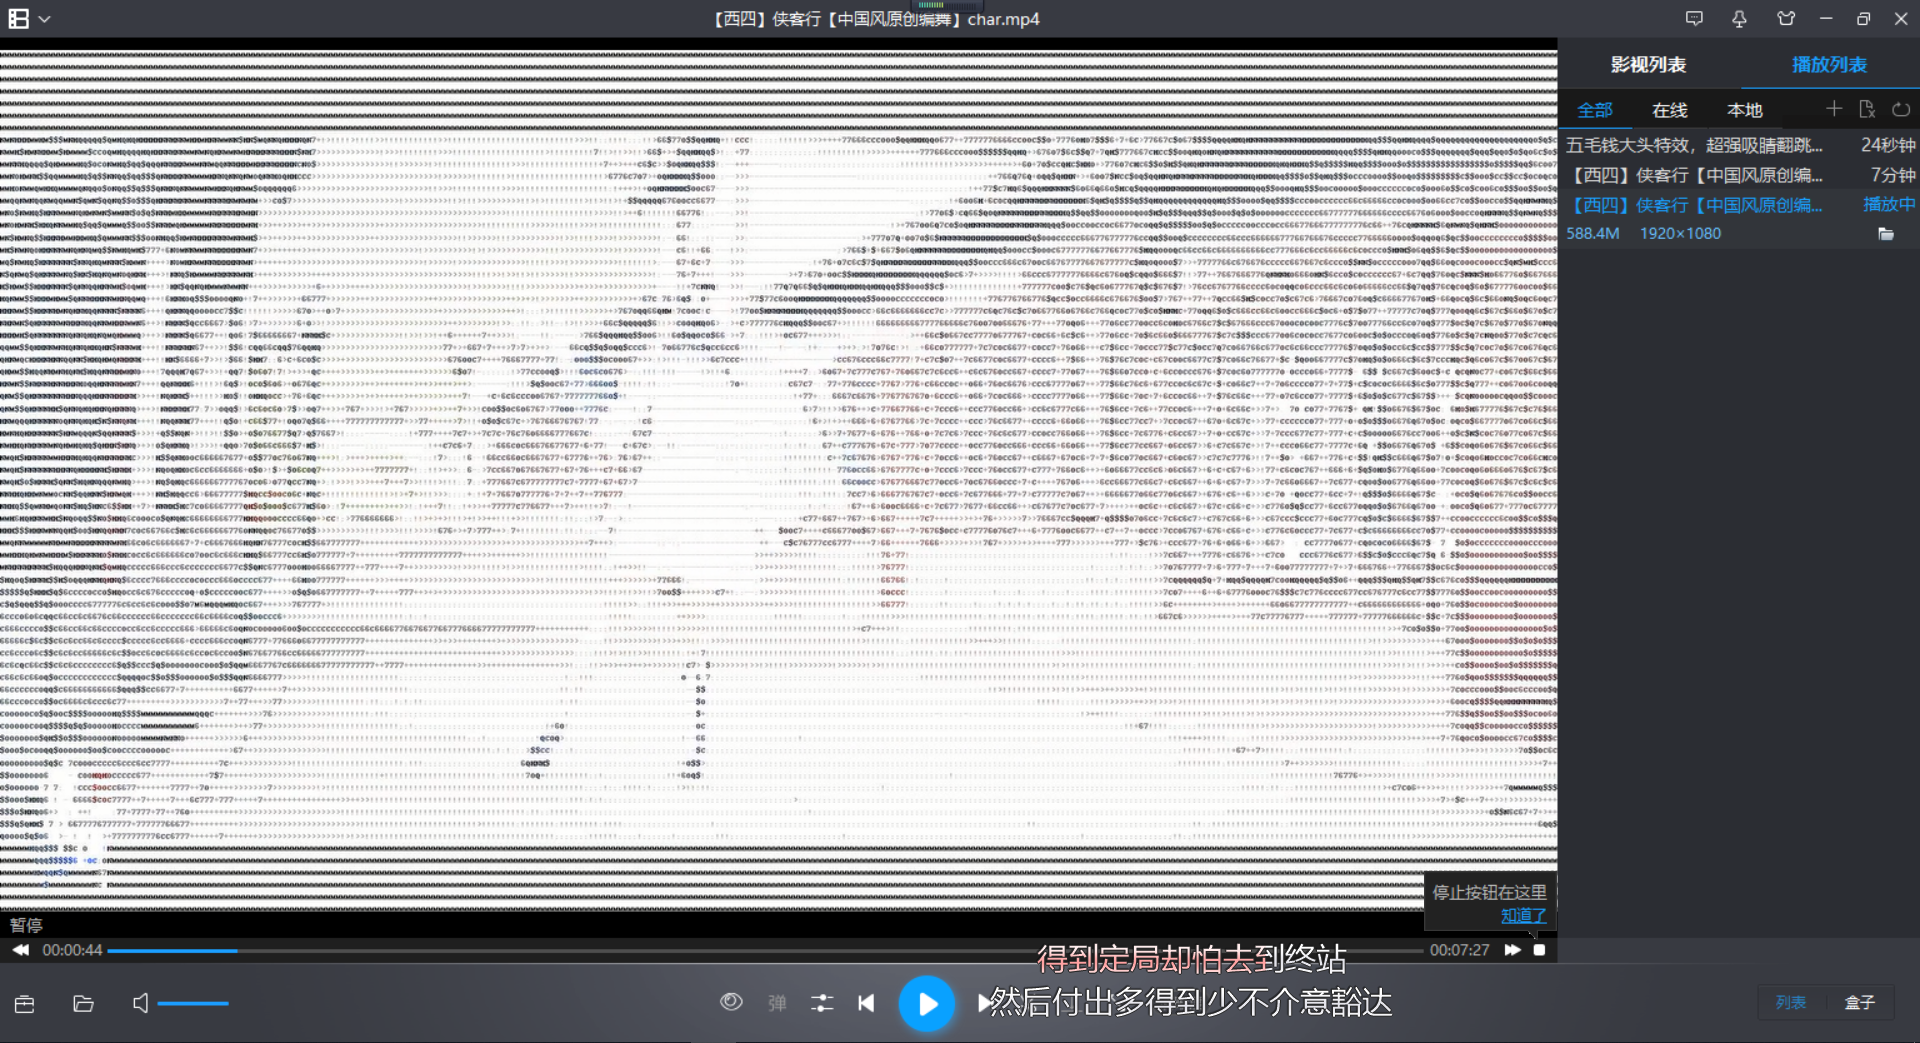Open the main menu layout icon
This screenshot has height=1043, width=1920.
point(18,19)
